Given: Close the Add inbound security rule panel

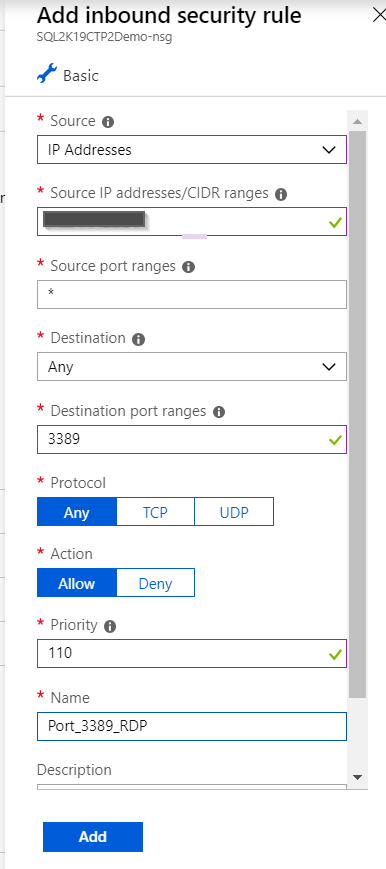Looking at the screenshot, I should (x=379, y=15).
